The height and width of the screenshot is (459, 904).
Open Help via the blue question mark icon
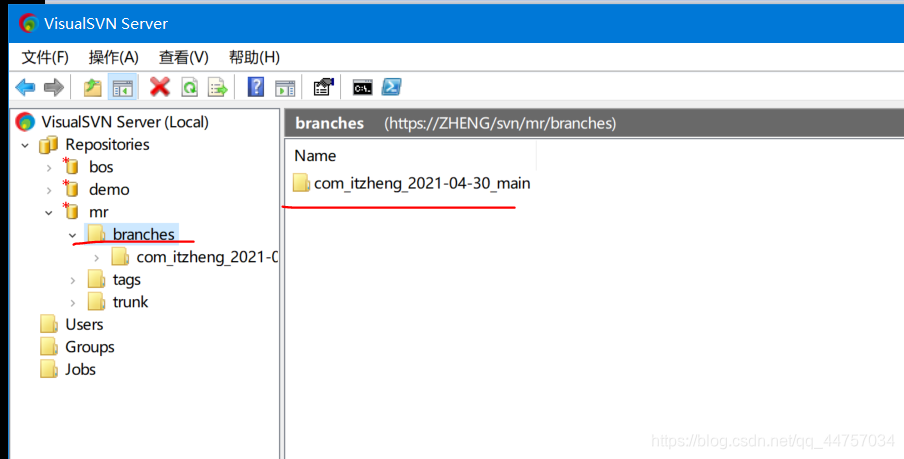click(255, 87)
